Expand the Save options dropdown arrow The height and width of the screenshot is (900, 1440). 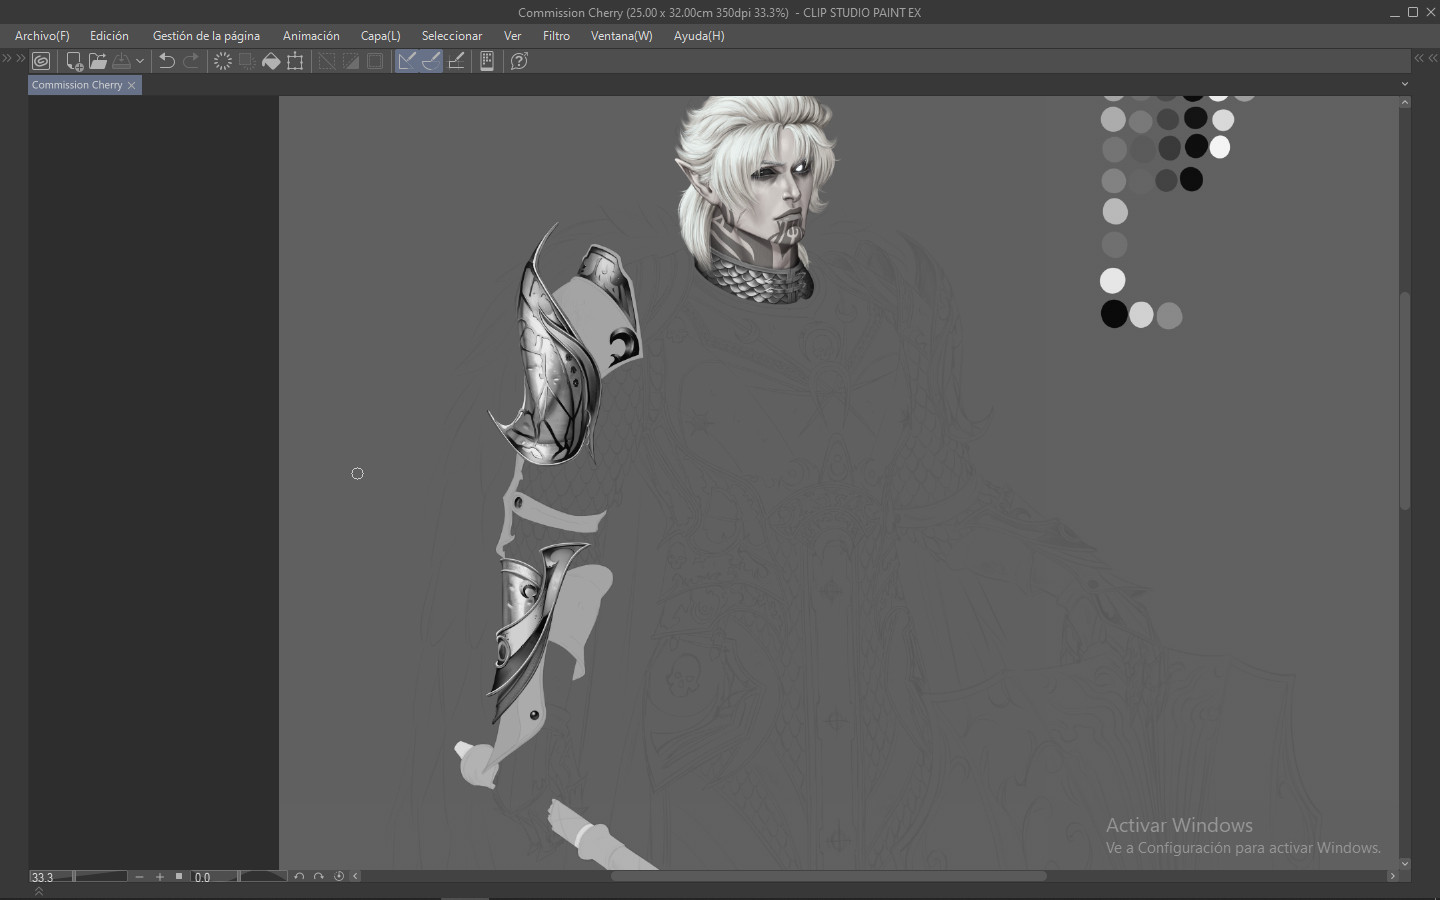click(x=140, y=61)
